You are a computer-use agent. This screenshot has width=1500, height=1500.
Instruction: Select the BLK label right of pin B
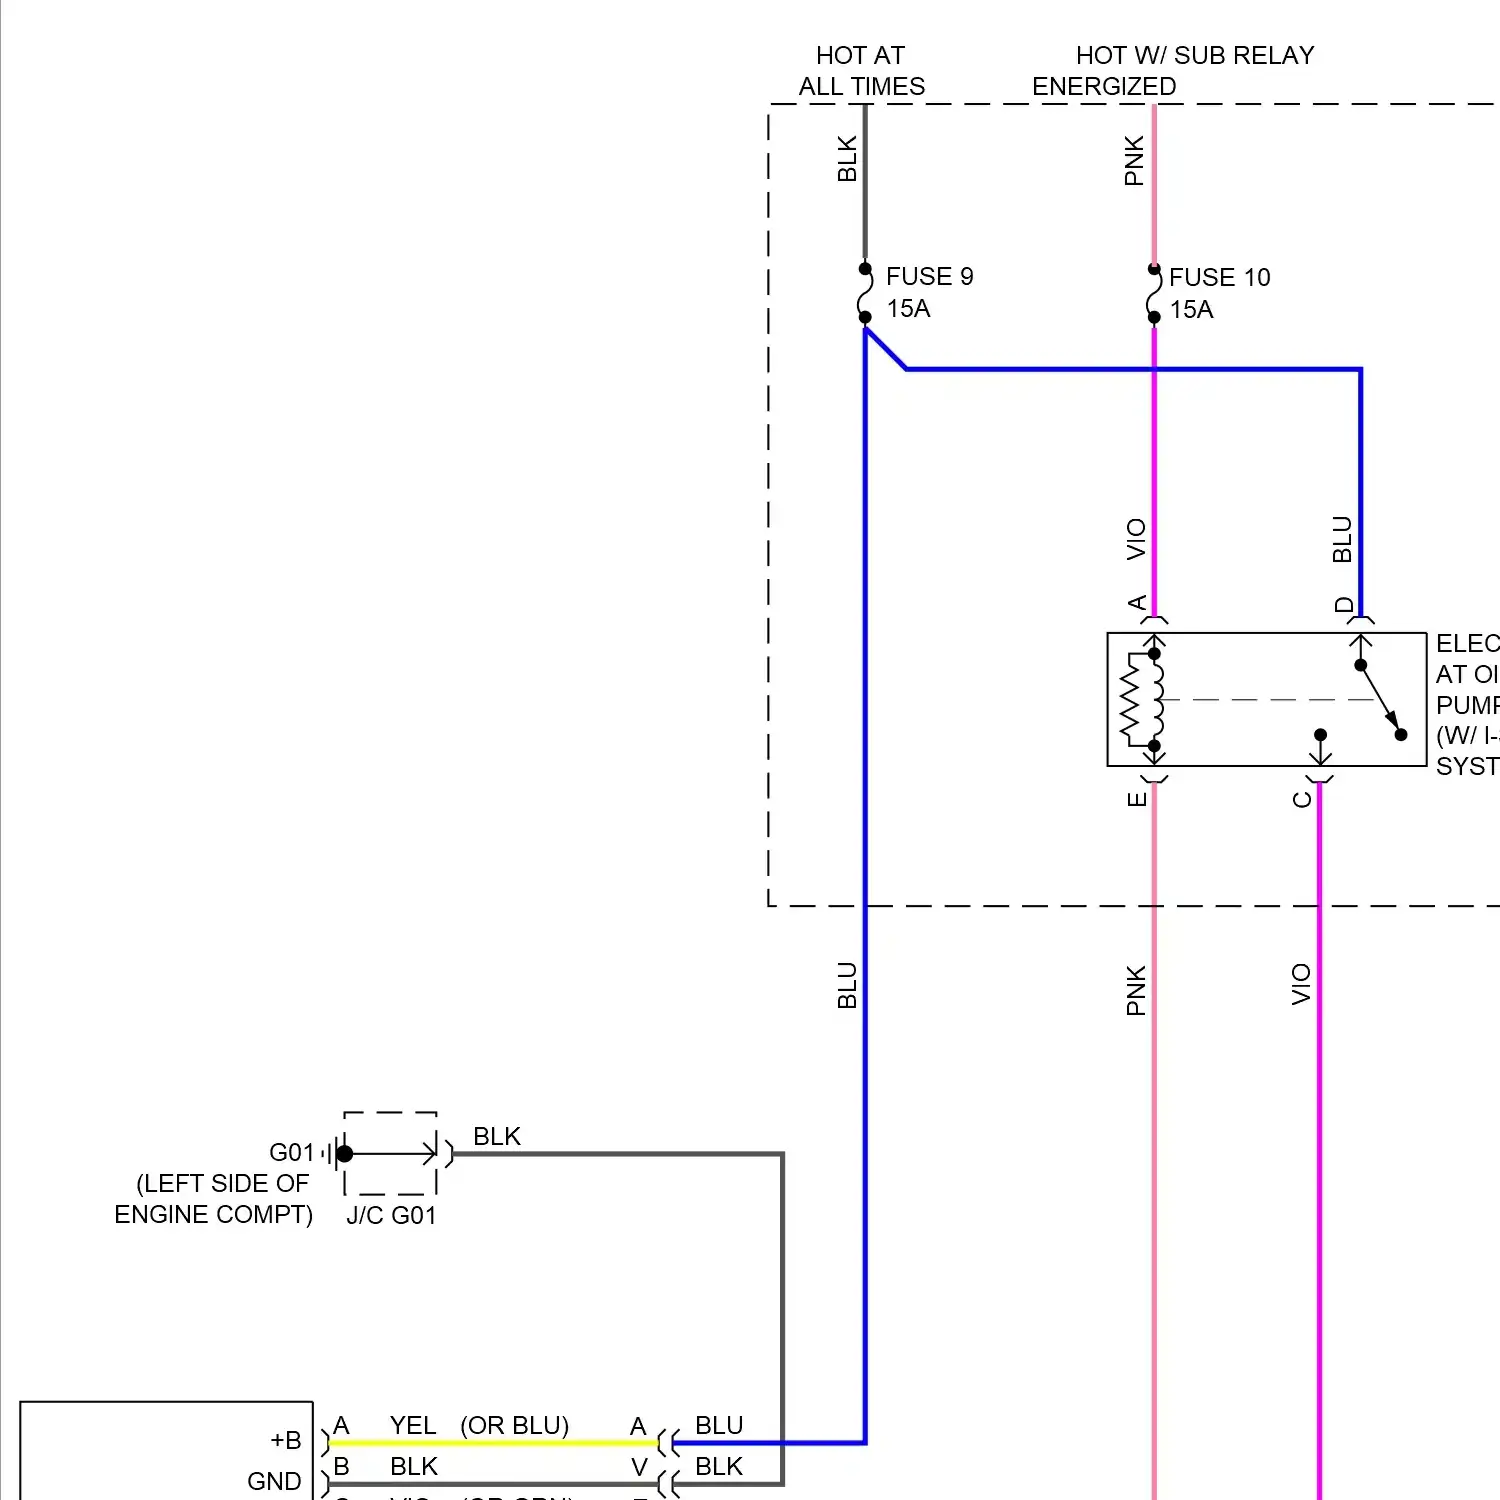click(414, 1466)
